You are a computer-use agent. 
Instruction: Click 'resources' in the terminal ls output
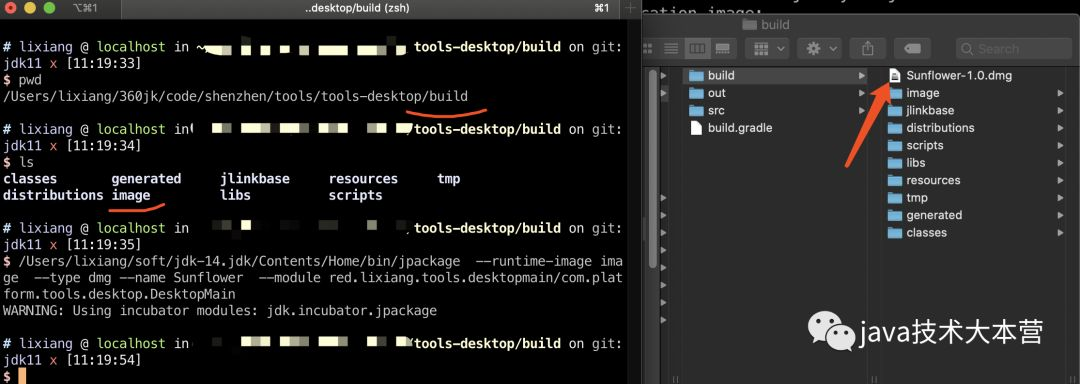tap(363, 179)
